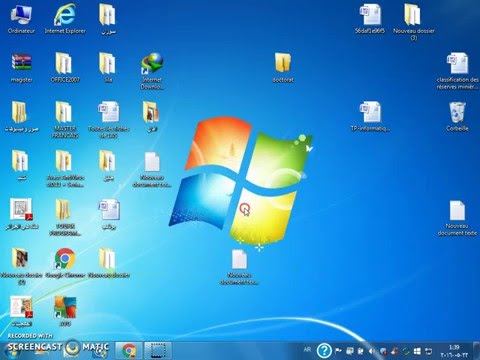Select the unnumbered Nouveau dossier folder beside Chrome
The image size is (480, 360).
point(109,263)
